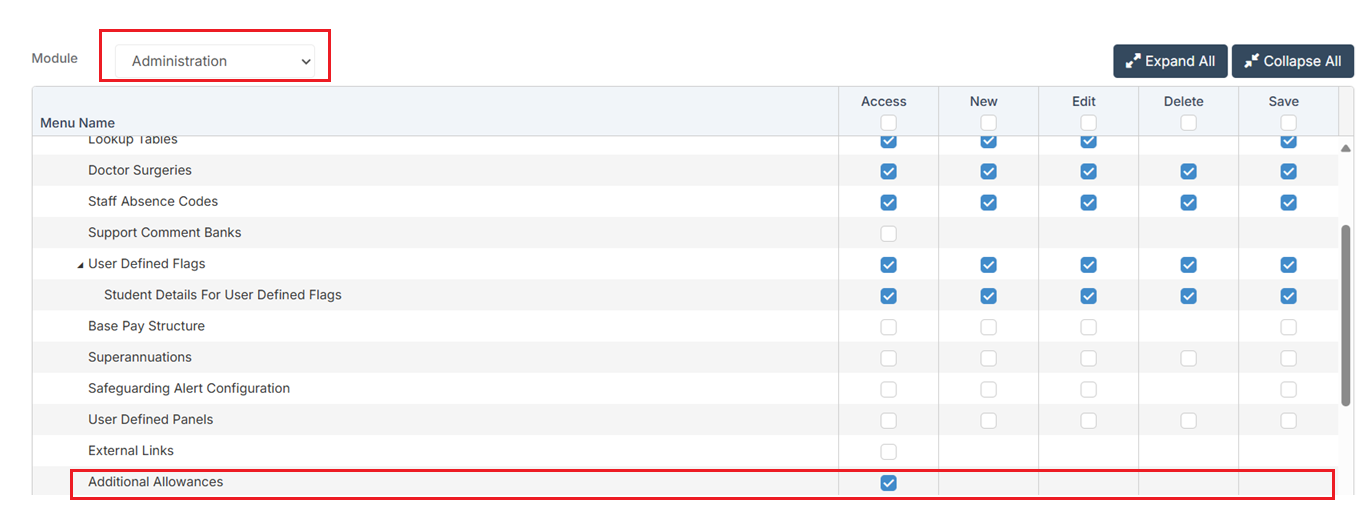Tick the Delete column header checkbox
Screen dimensions: 1371x521
pyautogui.click(x=1188, y=122)
